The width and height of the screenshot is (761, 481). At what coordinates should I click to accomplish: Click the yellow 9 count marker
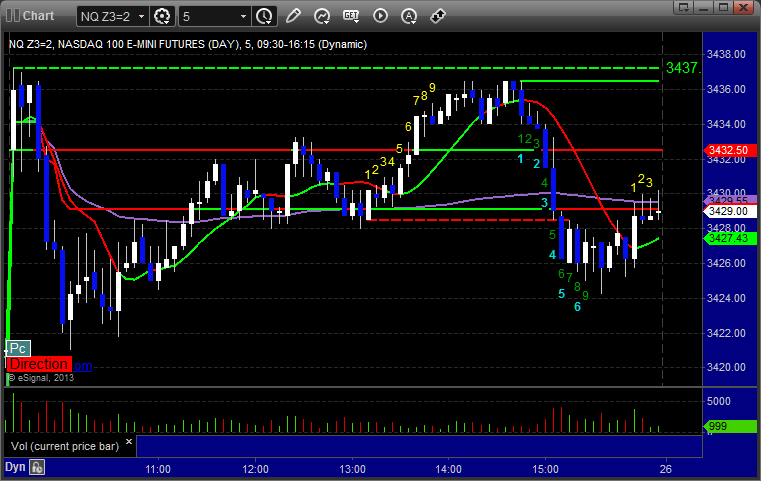[x=432, y=88]
